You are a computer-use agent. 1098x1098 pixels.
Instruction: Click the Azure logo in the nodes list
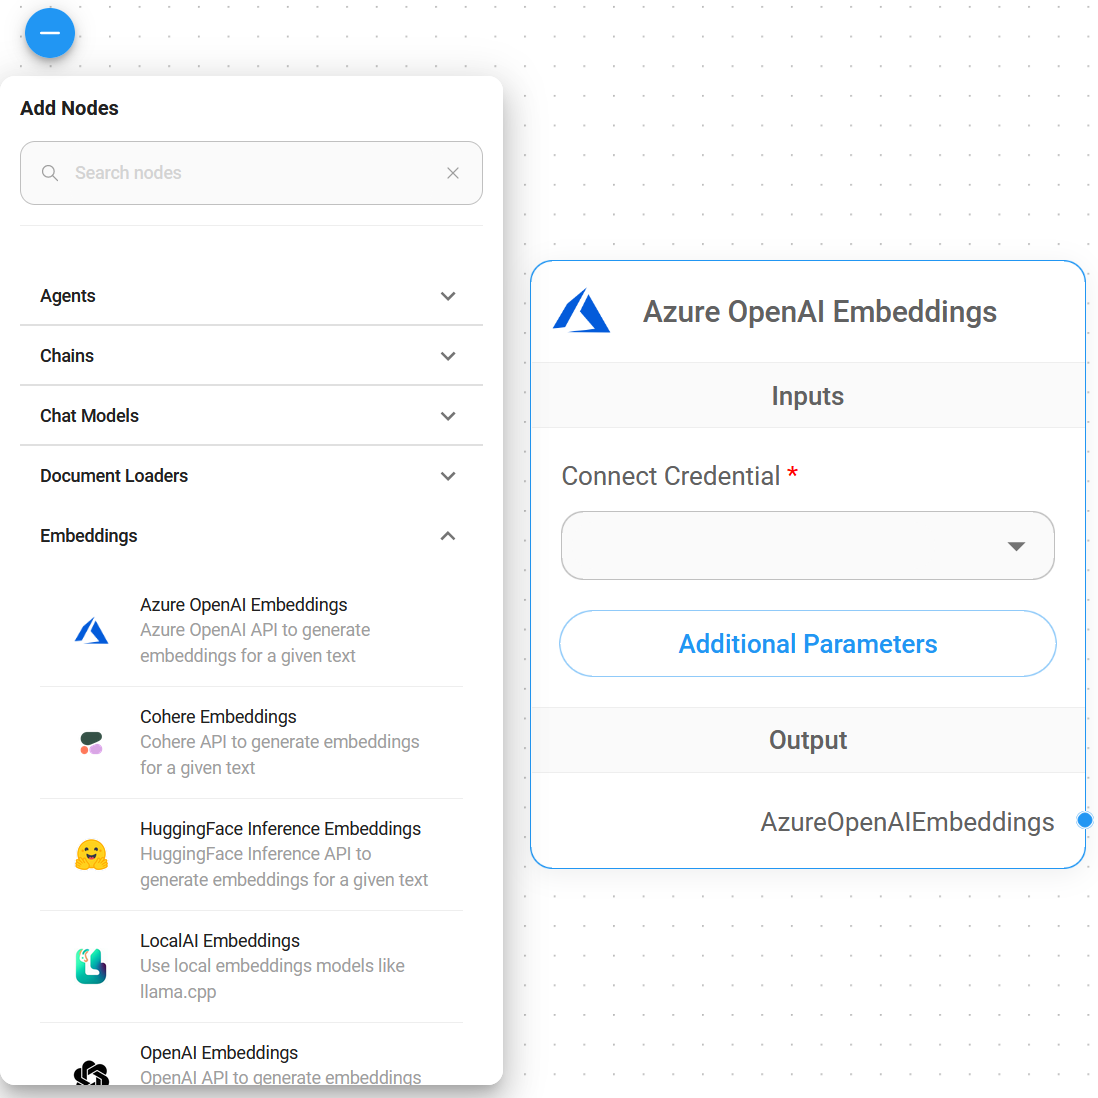click(x=91, y=631)
